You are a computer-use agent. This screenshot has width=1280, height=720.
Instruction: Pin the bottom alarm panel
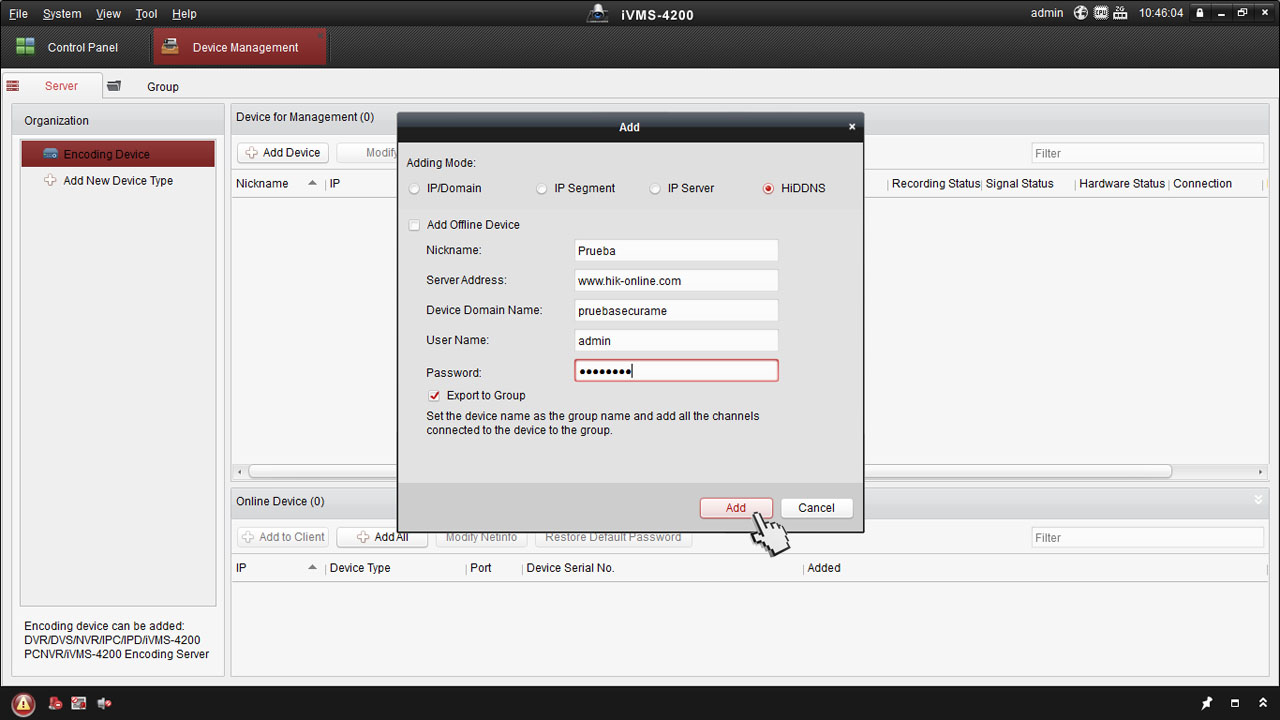click(x=1207, y=703)
